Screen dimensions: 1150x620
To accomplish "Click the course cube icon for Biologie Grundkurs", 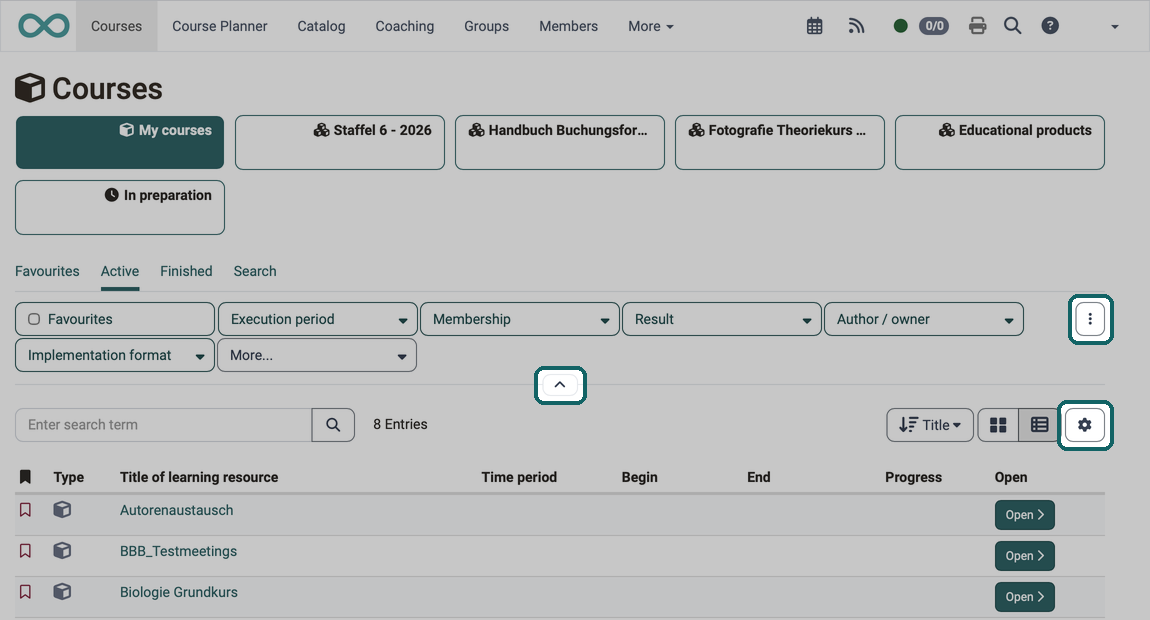I will coord(62,591).
